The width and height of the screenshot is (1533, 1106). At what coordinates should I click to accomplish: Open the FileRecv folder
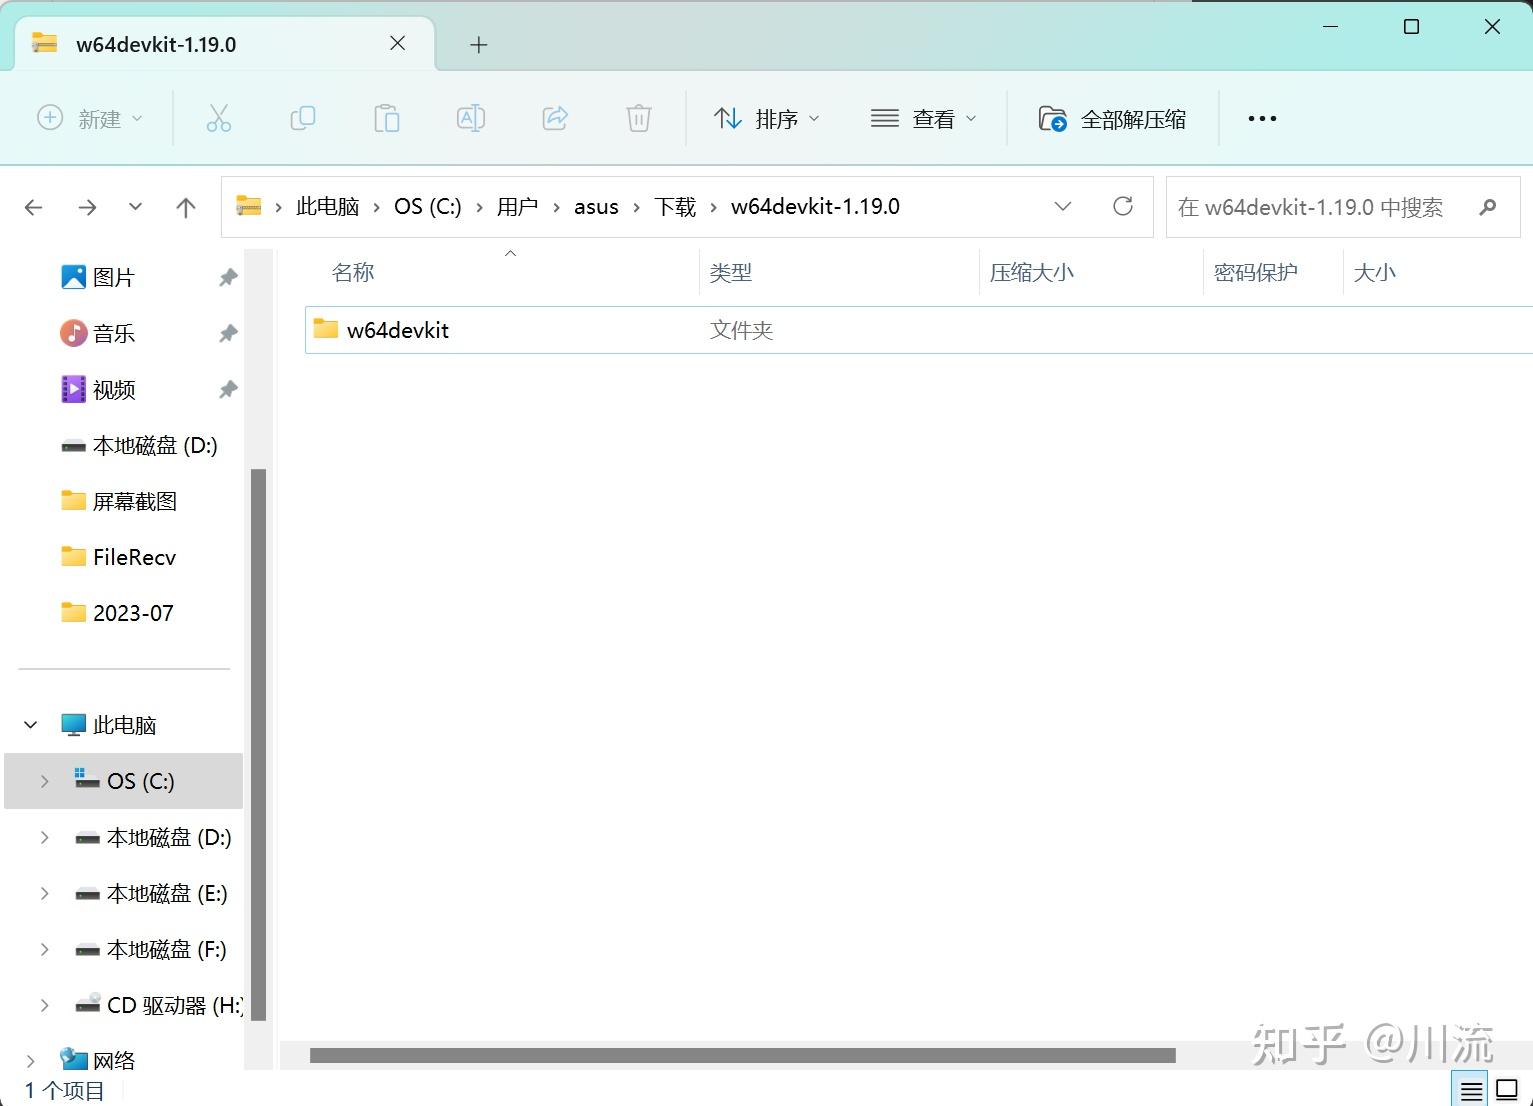click(x=118, y=557)
